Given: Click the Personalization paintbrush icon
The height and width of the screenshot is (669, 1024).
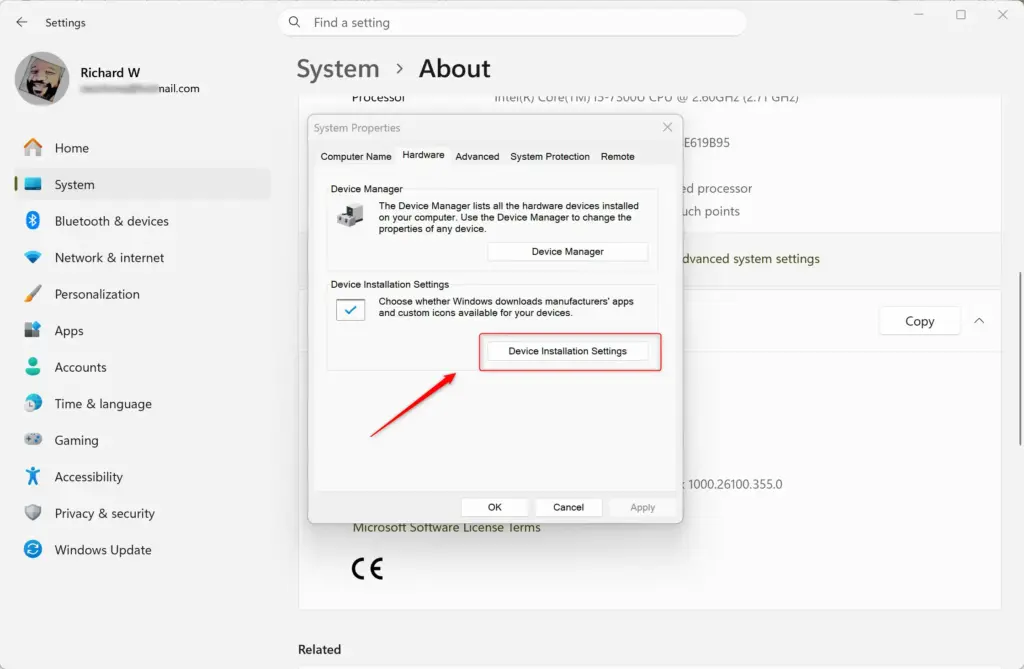Looking at the screenshot, I should (x=33, y=294).
